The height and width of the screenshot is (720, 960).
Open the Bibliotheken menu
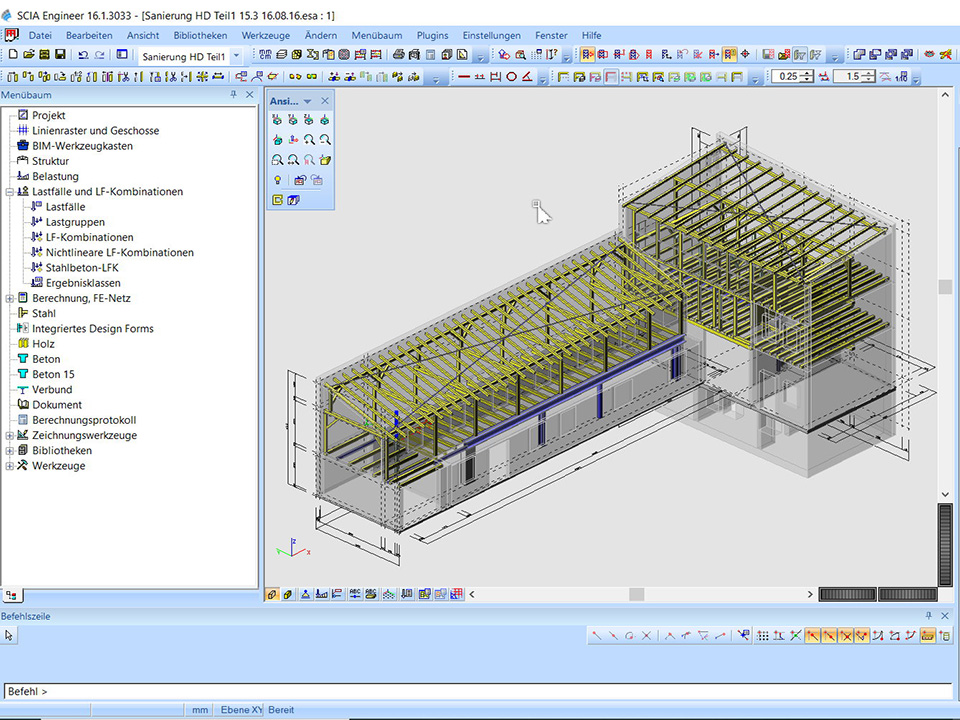[x=200, y=35]
